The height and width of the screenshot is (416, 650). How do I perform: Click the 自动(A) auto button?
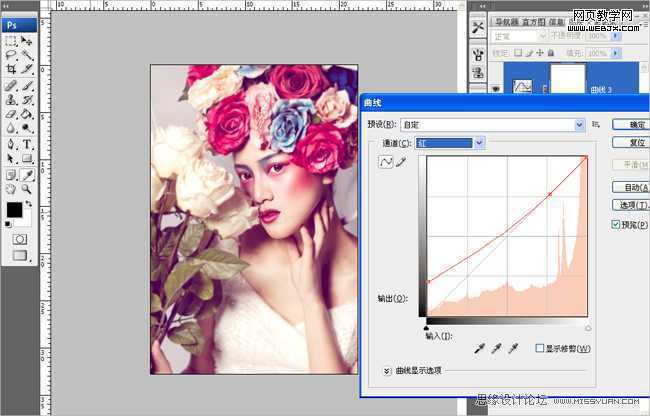631,187
